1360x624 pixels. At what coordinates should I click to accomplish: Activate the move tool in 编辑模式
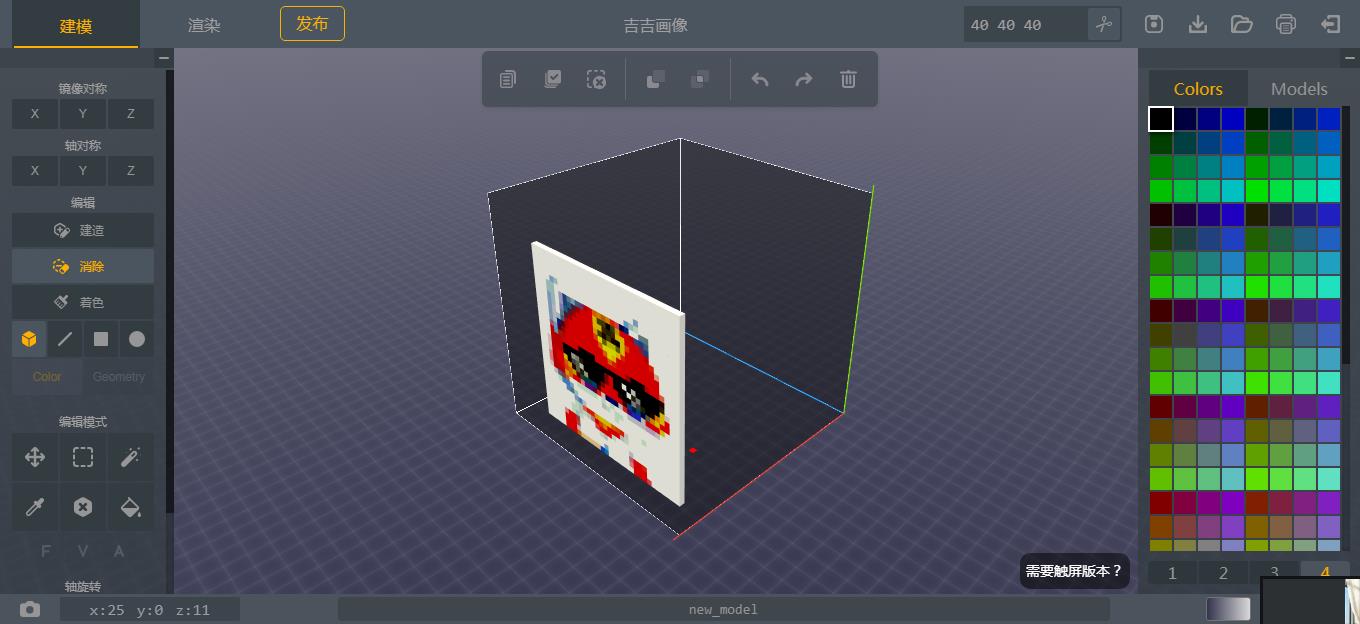pos(35,457)
